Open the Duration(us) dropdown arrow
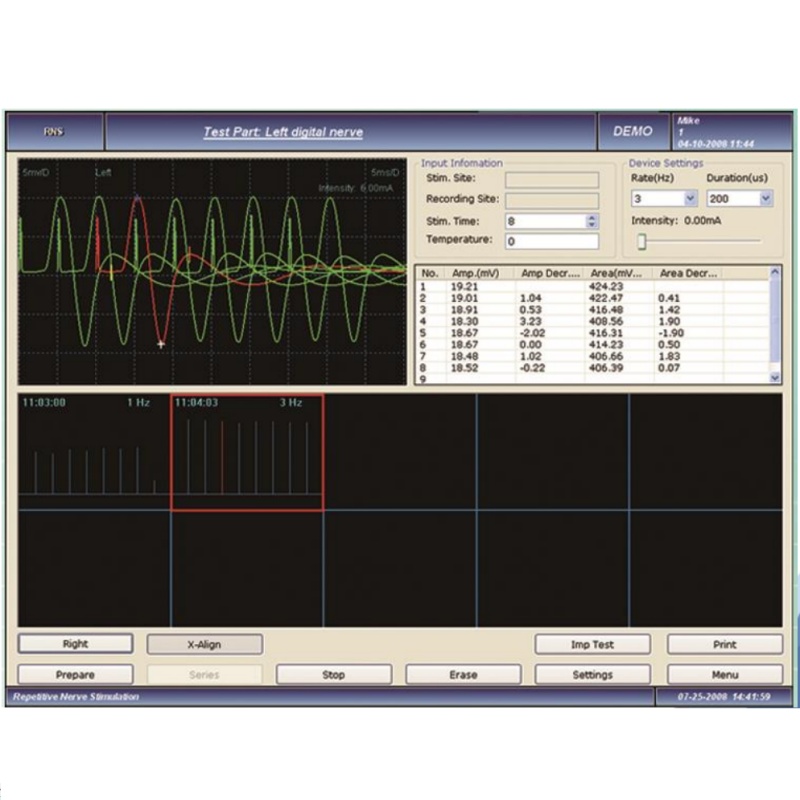800x800 pixels. [765, 198]
